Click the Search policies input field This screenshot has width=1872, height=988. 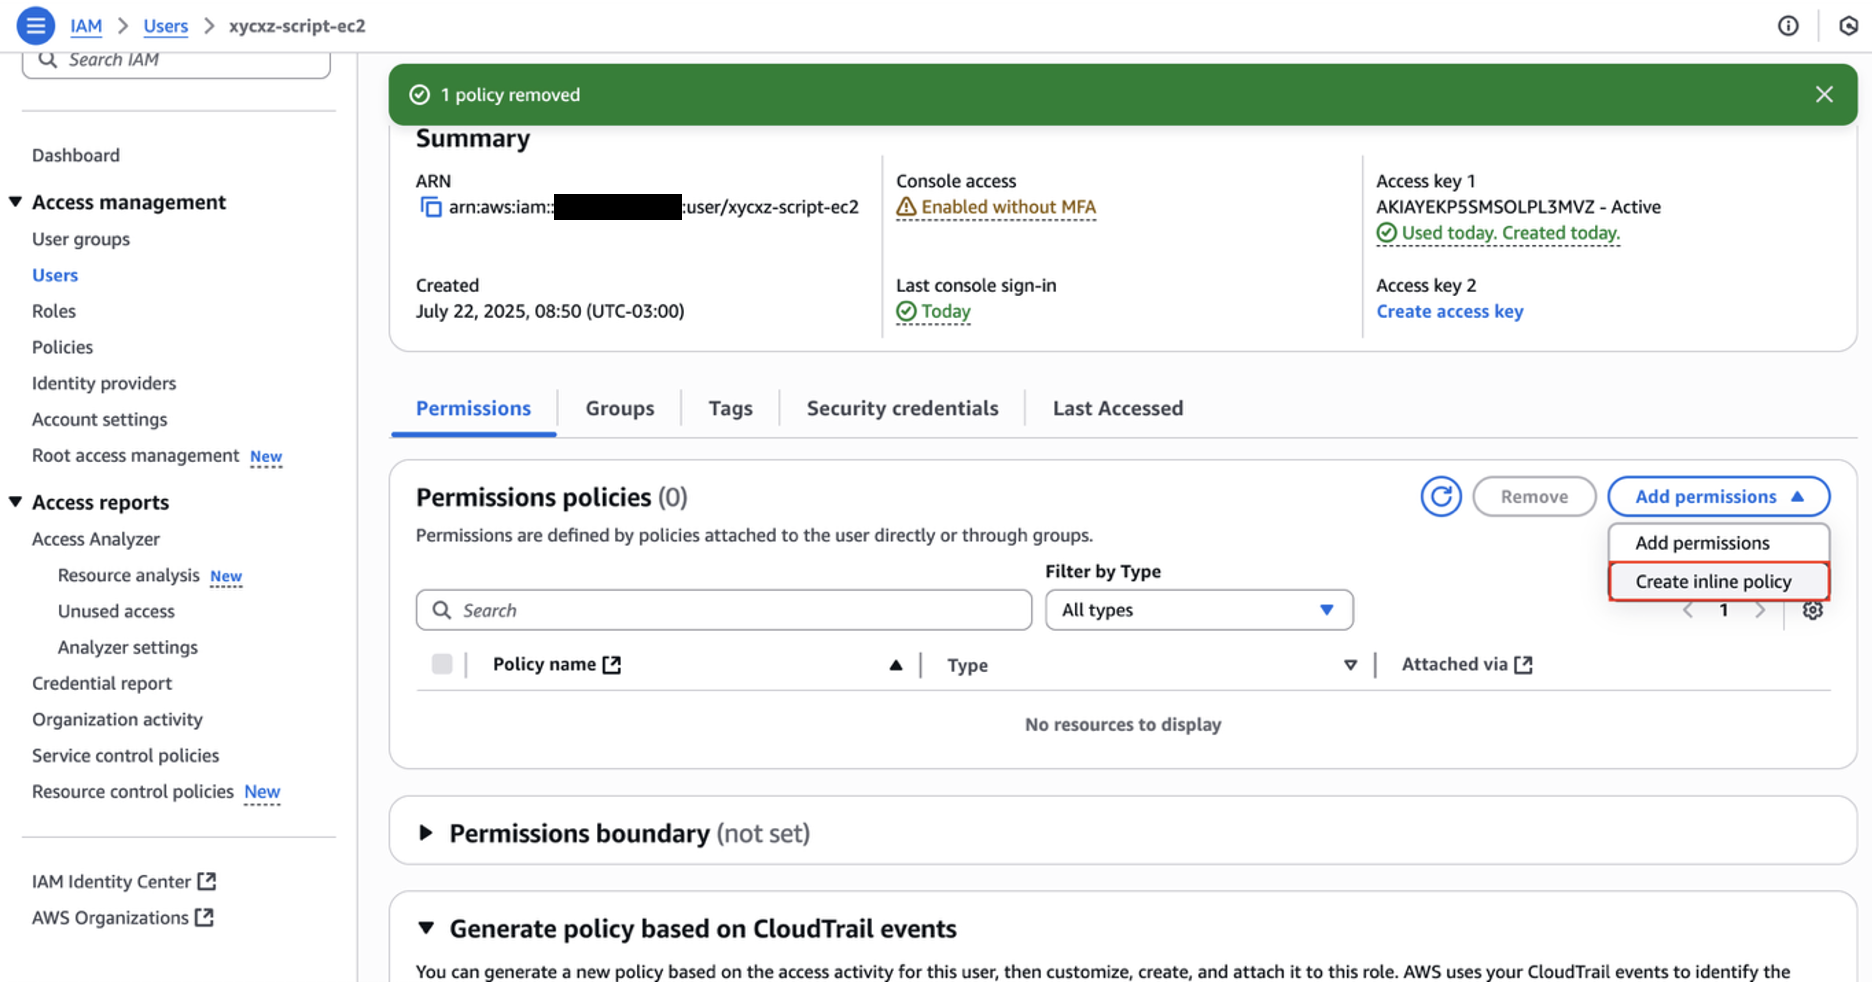(x=723, y=610)
